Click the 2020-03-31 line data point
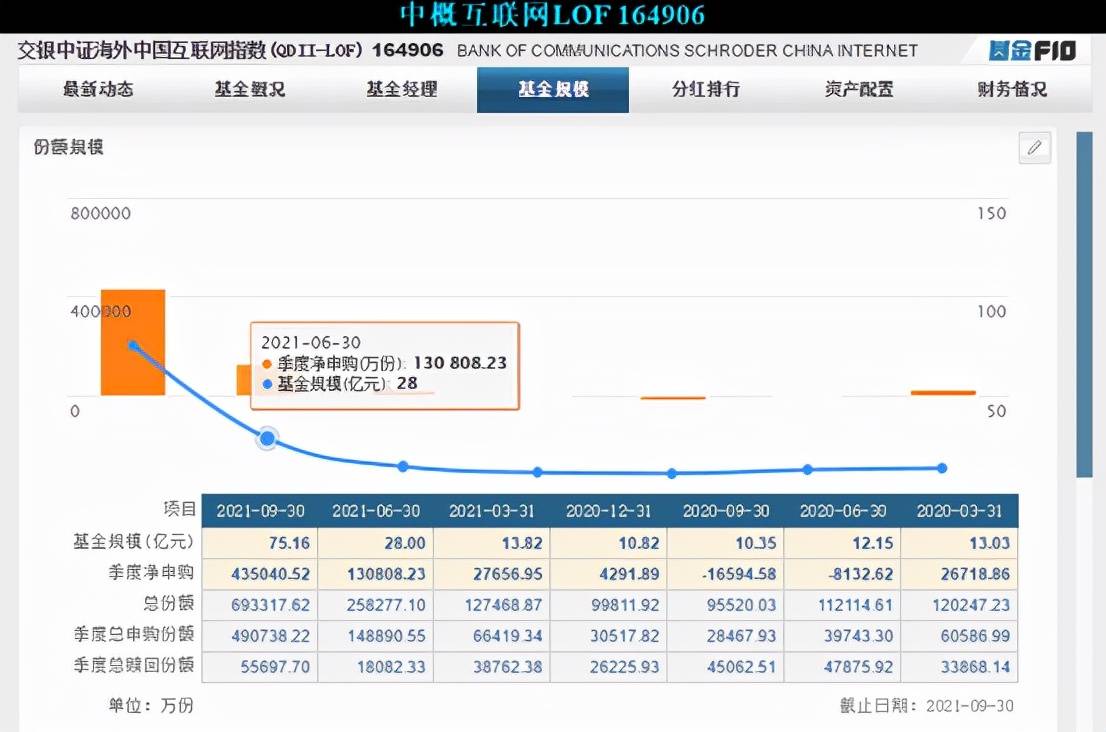Image resolution: width=1106 pixels, height=732 pixels. click(x=942, y=468)
